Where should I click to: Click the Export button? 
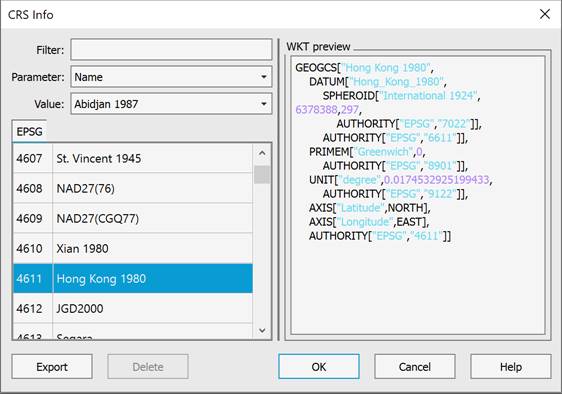(x=52, y=367)
